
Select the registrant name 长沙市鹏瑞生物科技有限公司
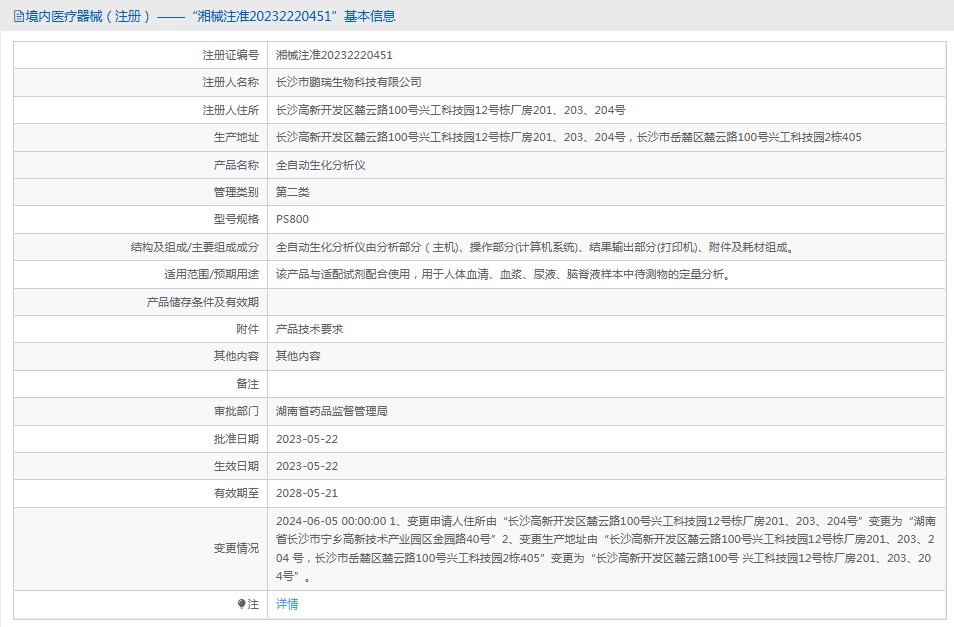click(x=348, y=83)
